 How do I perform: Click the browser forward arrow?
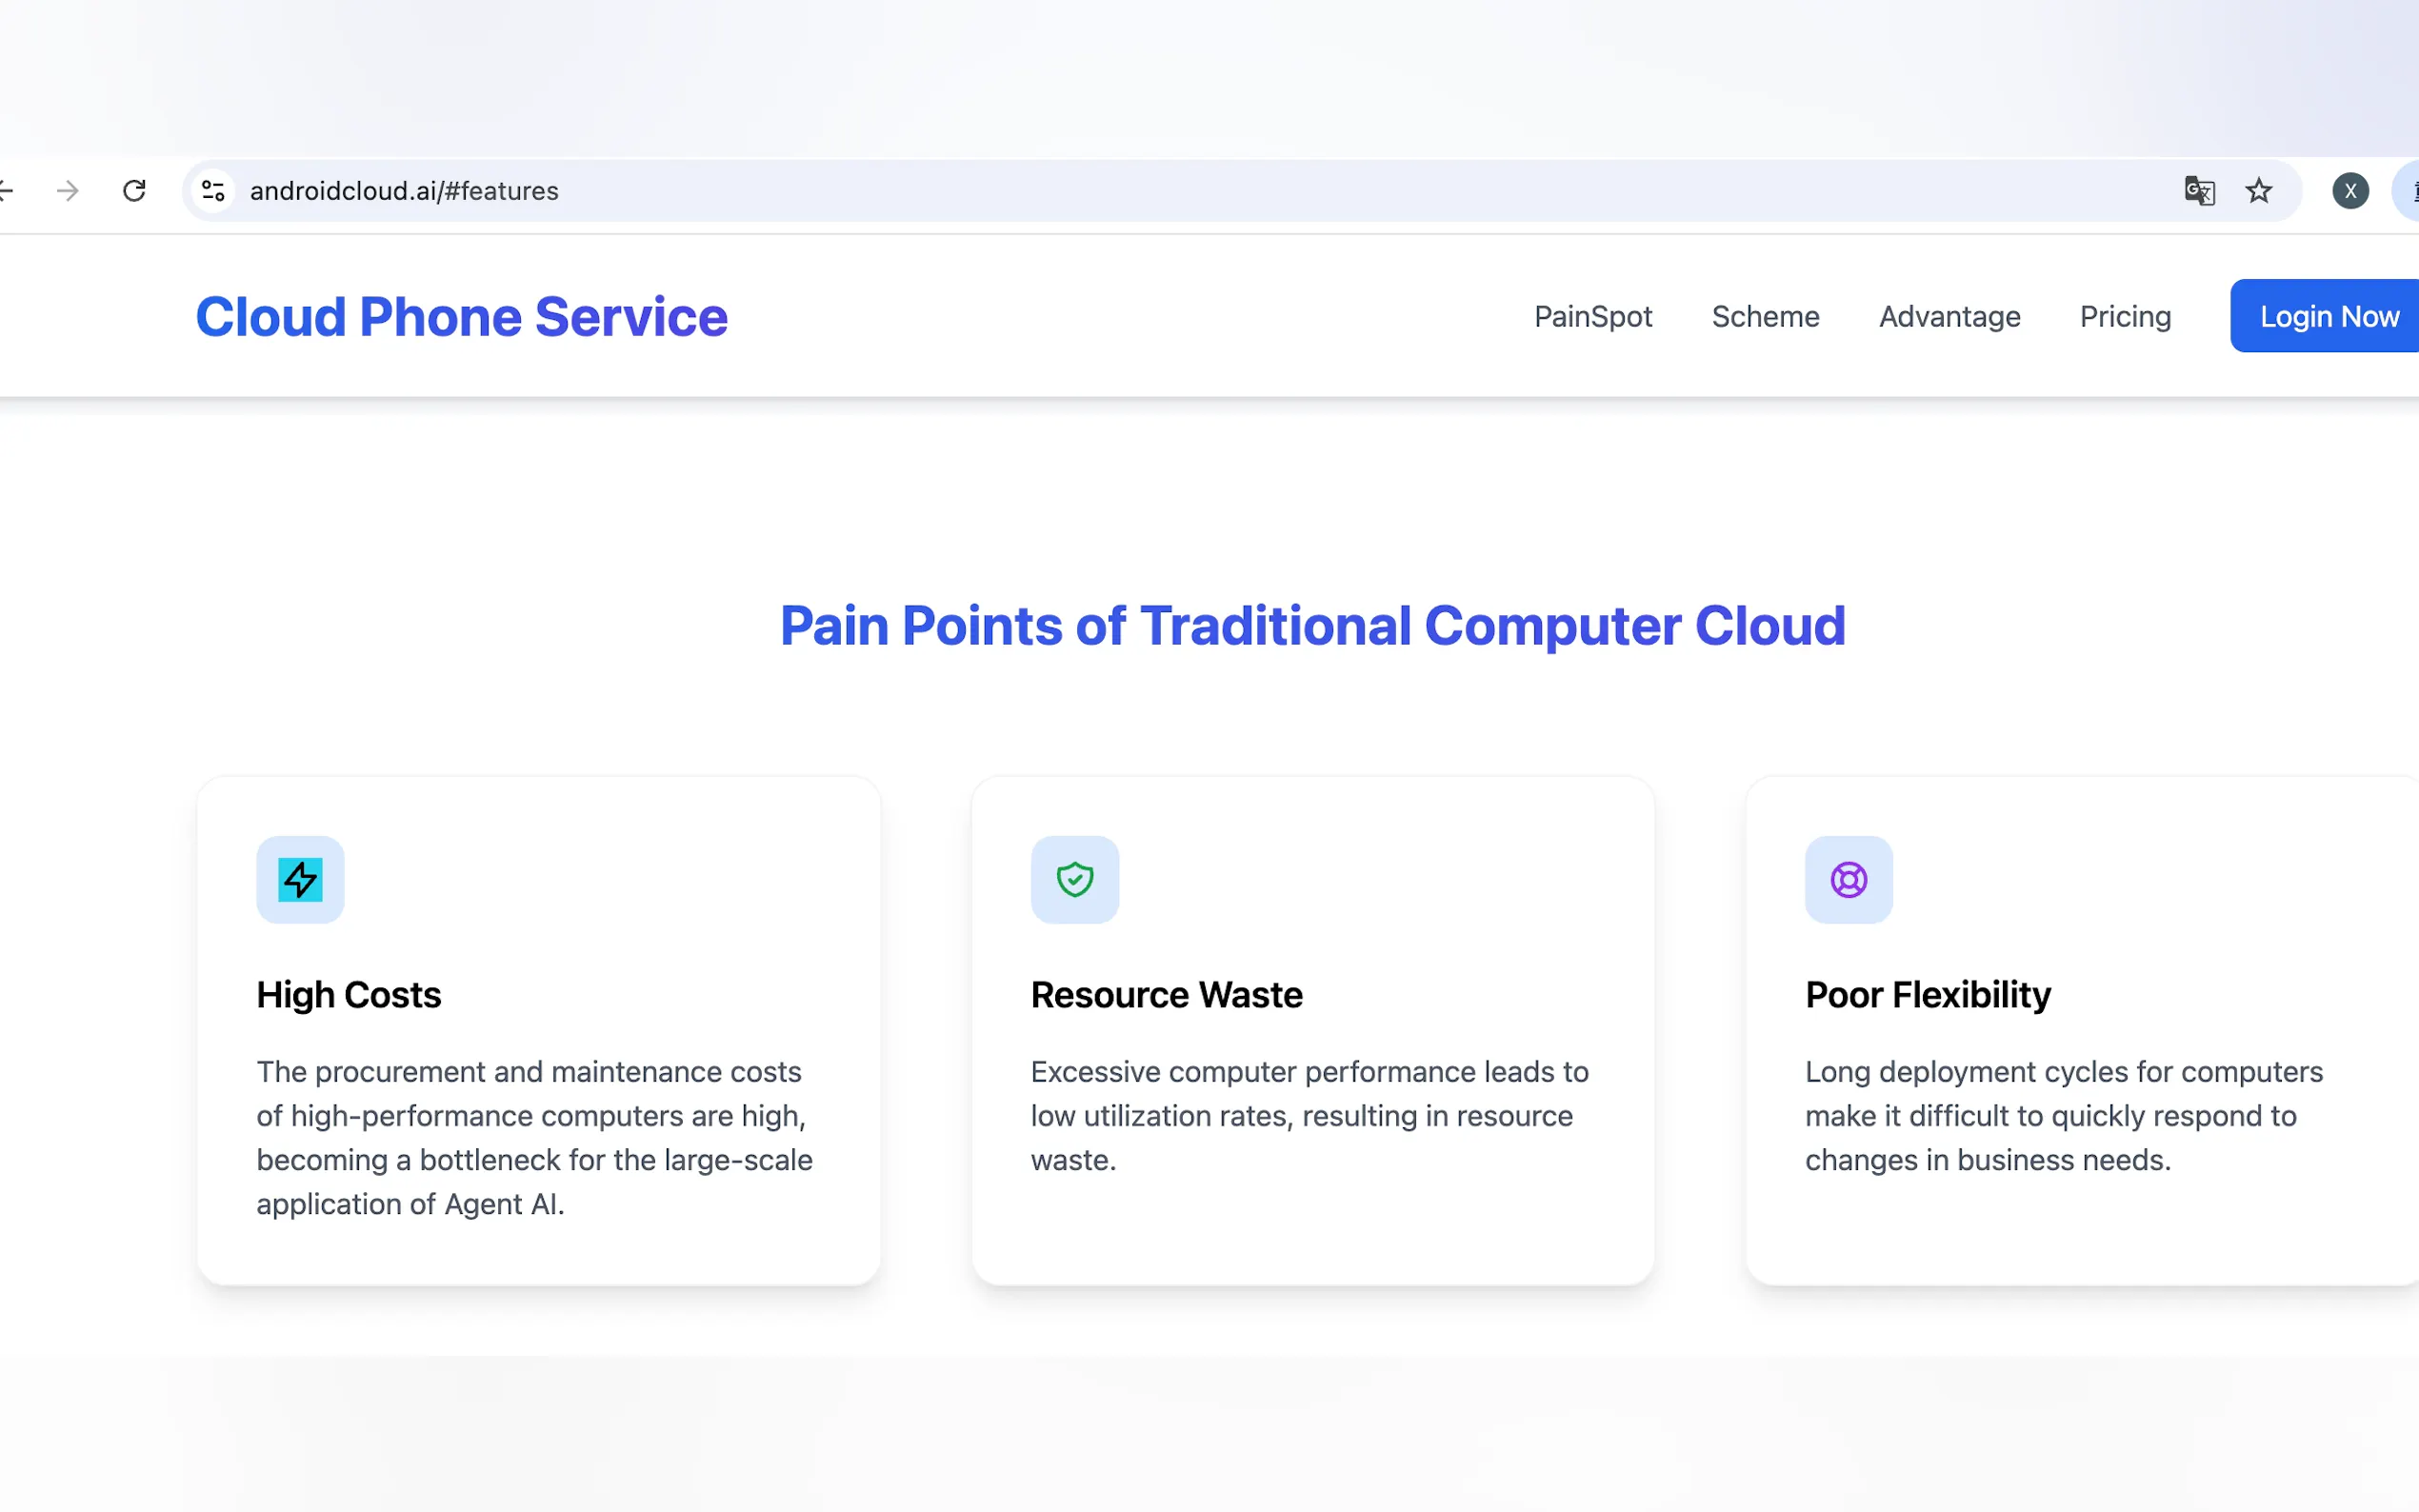(68, 190)
